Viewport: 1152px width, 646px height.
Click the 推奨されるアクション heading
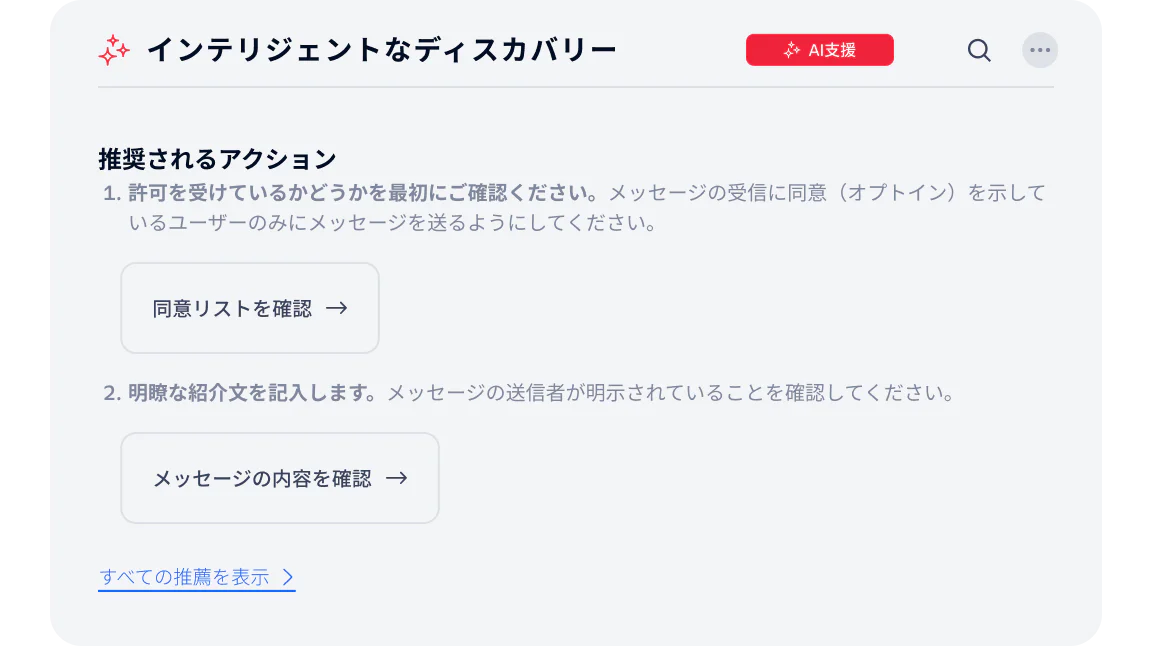[216, 158]
